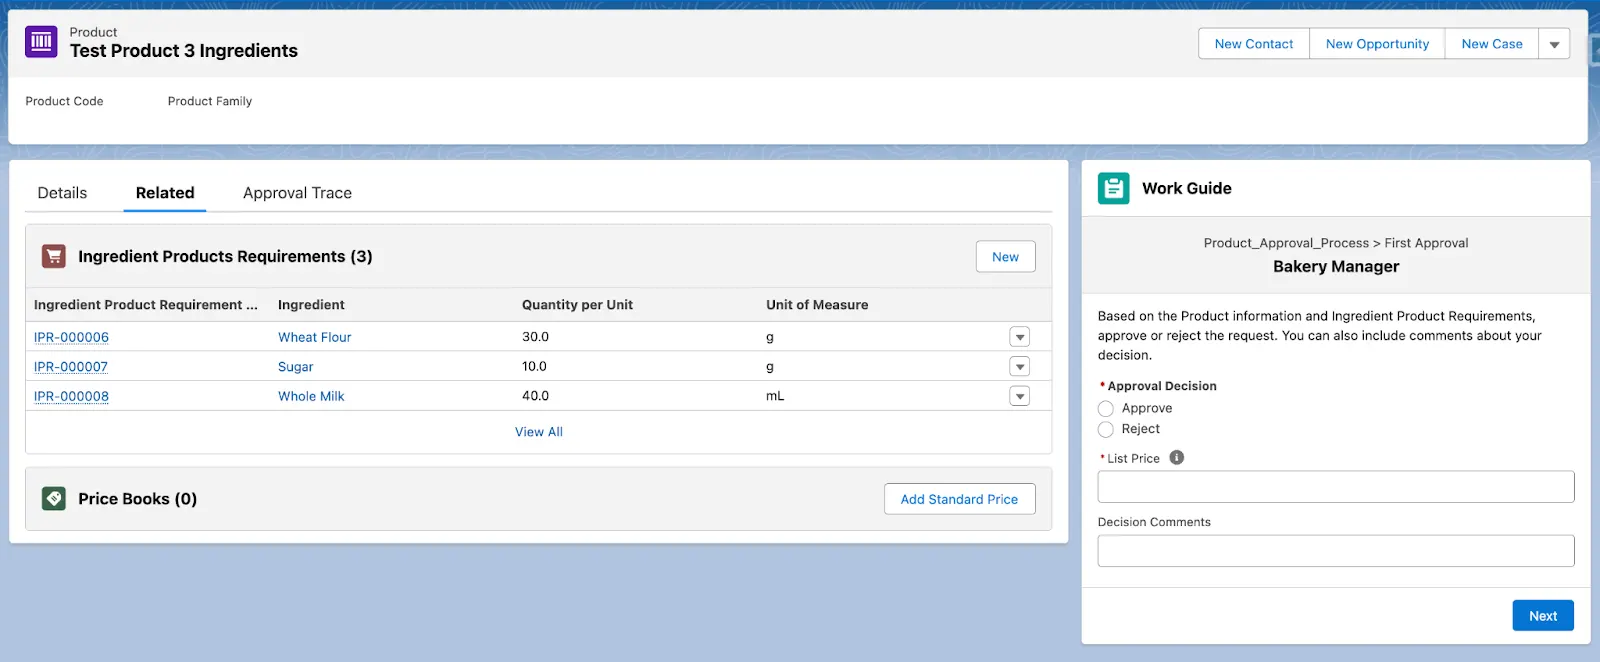Switch to the Details tab
The height and width of the screenshot is (662, 1600).
[x=62, y=193]
